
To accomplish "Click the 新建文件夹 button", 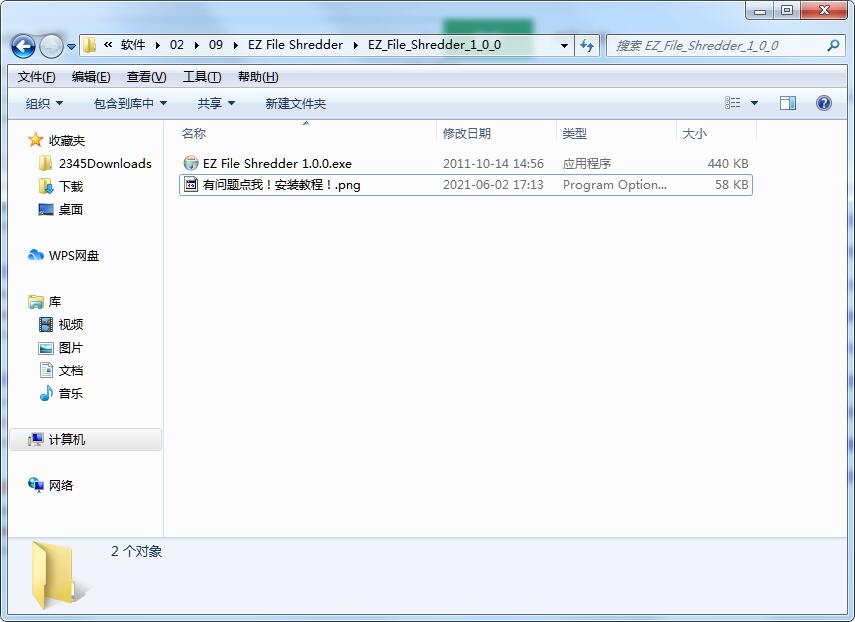I will point(296,104).
